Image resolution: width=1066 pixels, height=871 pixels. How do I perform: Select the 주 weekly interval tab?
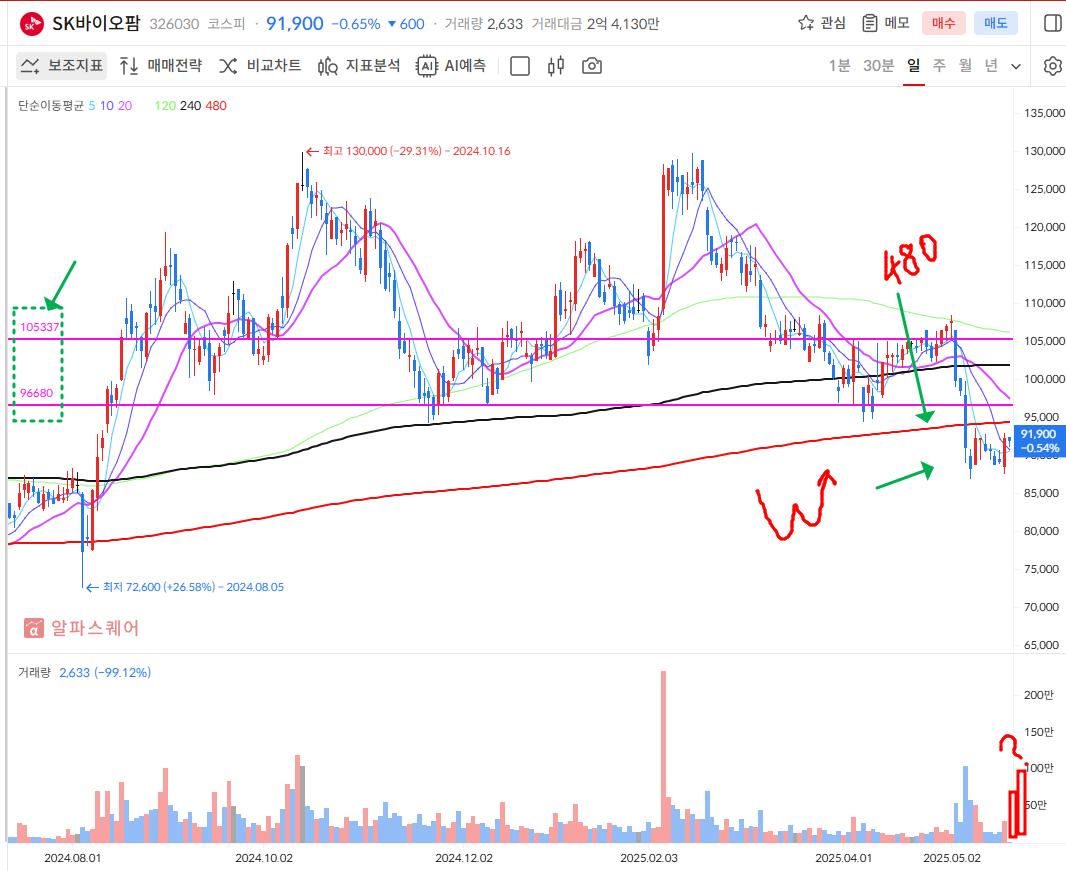(940, 66)
